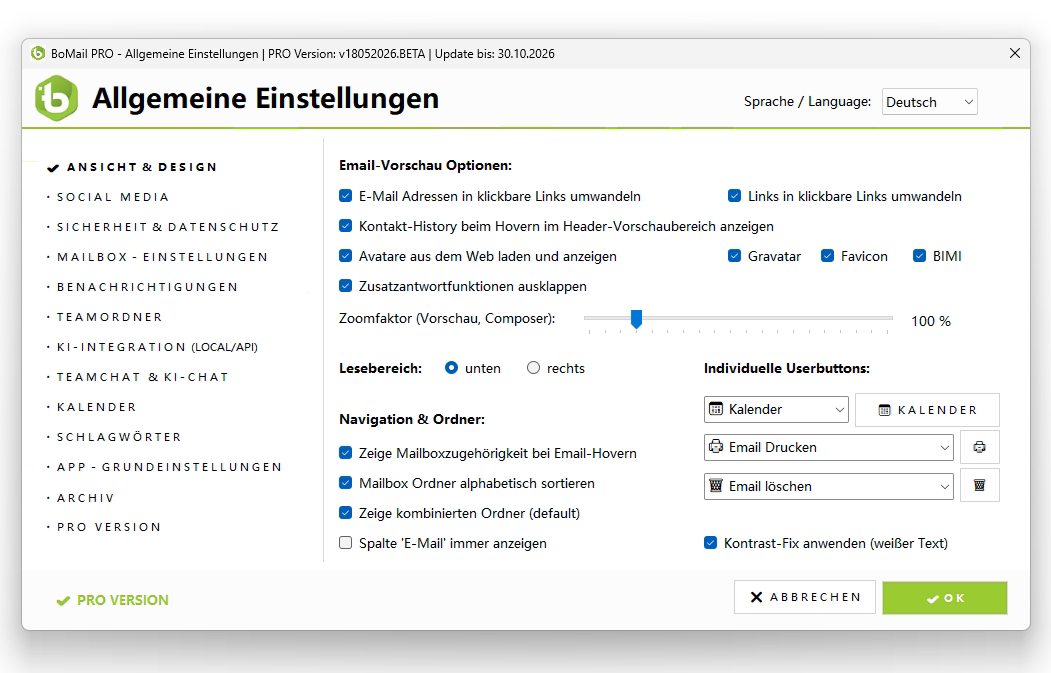Close the Allgemeine Einstellungen window

[x=1015, y=53]
